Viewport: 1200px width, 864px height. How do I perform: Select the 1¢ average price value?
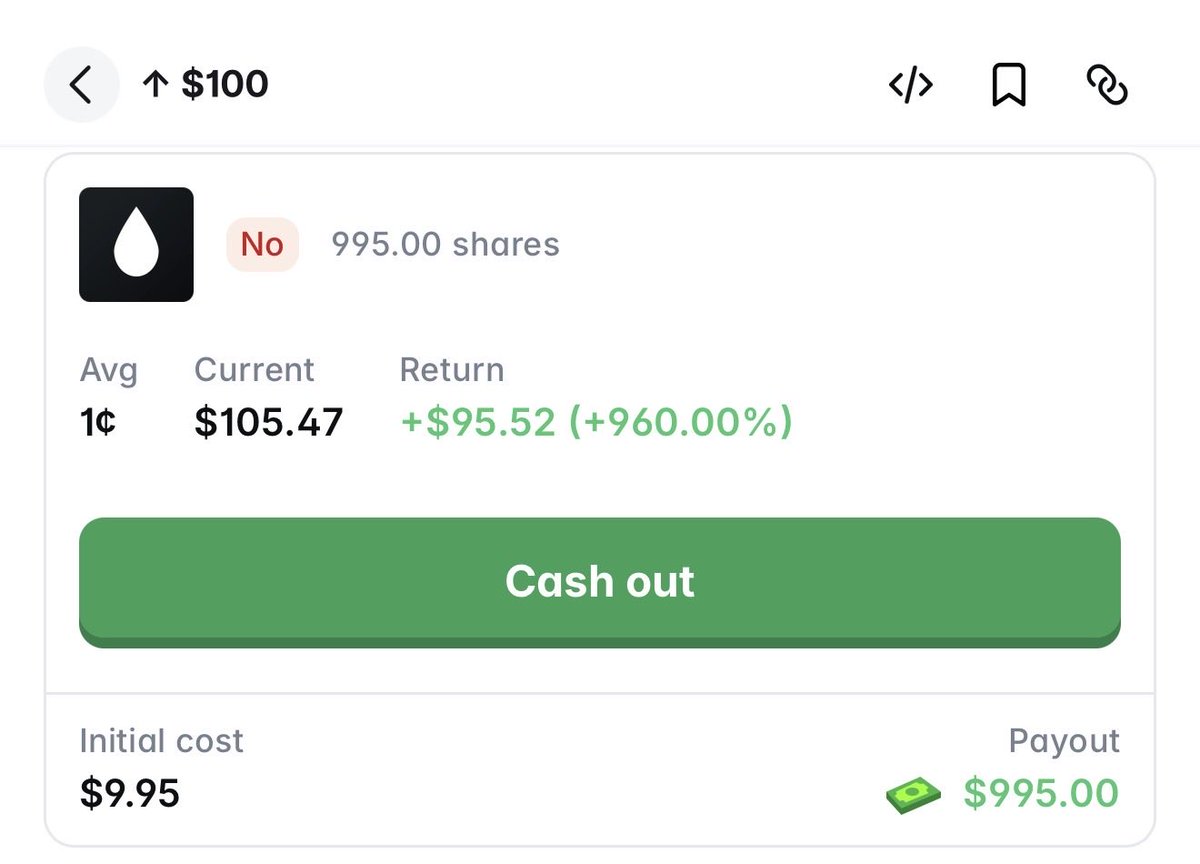(98, 423)
